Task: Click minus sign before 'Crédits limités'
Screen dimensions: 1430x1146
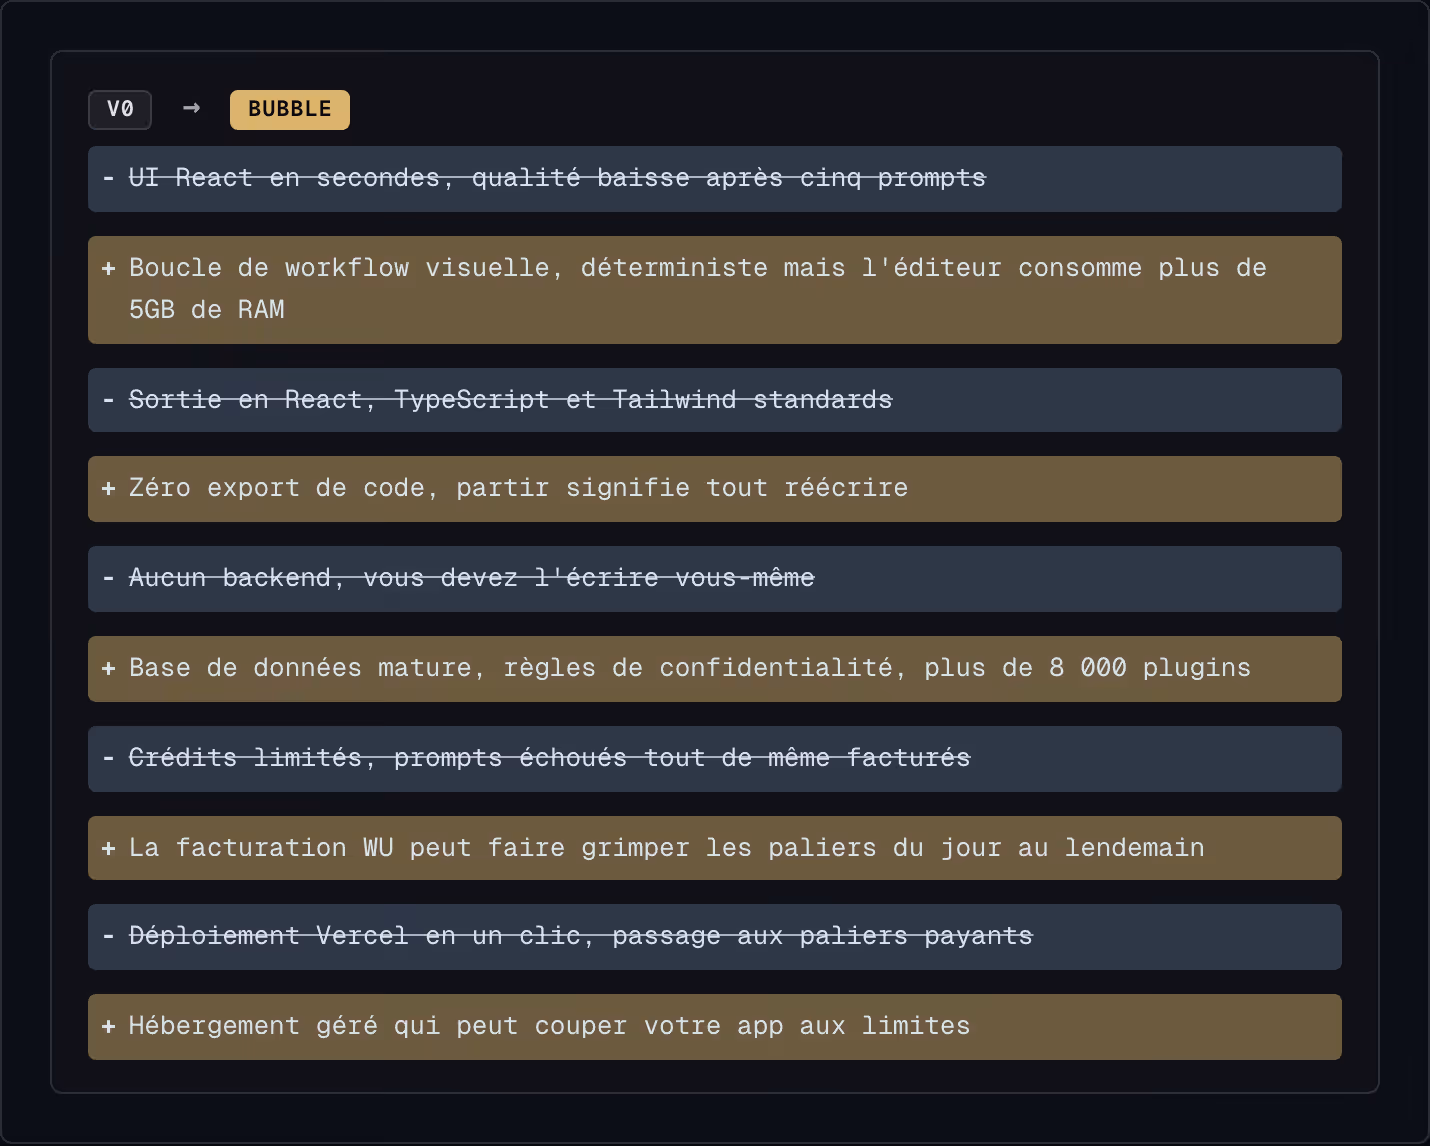Action: coord(108,758)
